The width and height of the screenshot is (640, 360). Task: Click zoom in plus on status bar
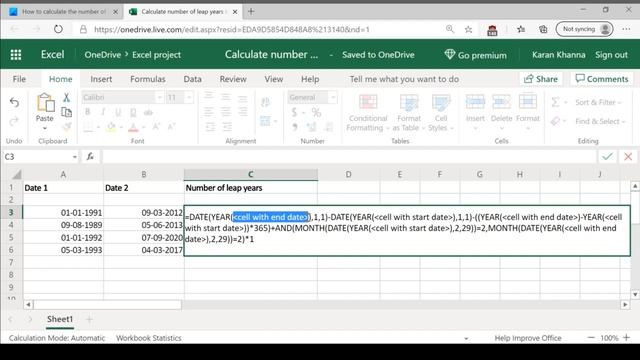click(x=627, y=338)
